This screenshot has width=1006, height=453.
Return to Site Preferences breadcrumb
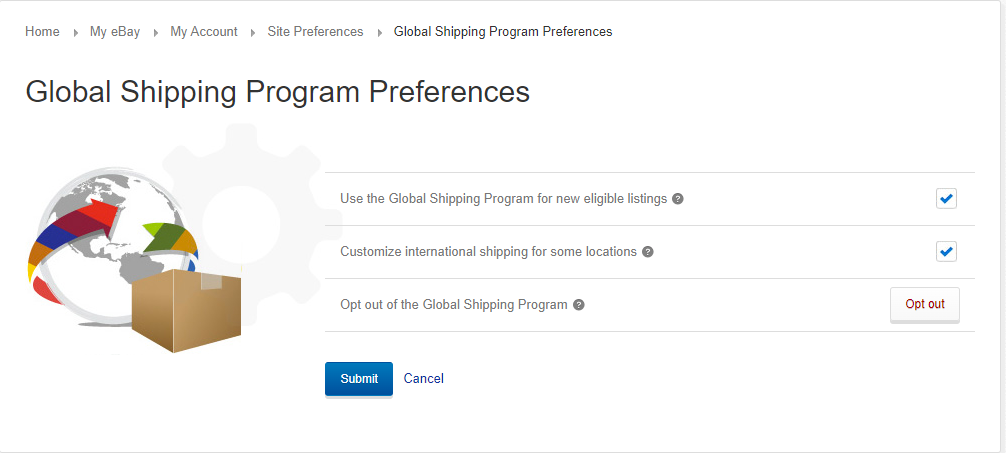point(316,31)
